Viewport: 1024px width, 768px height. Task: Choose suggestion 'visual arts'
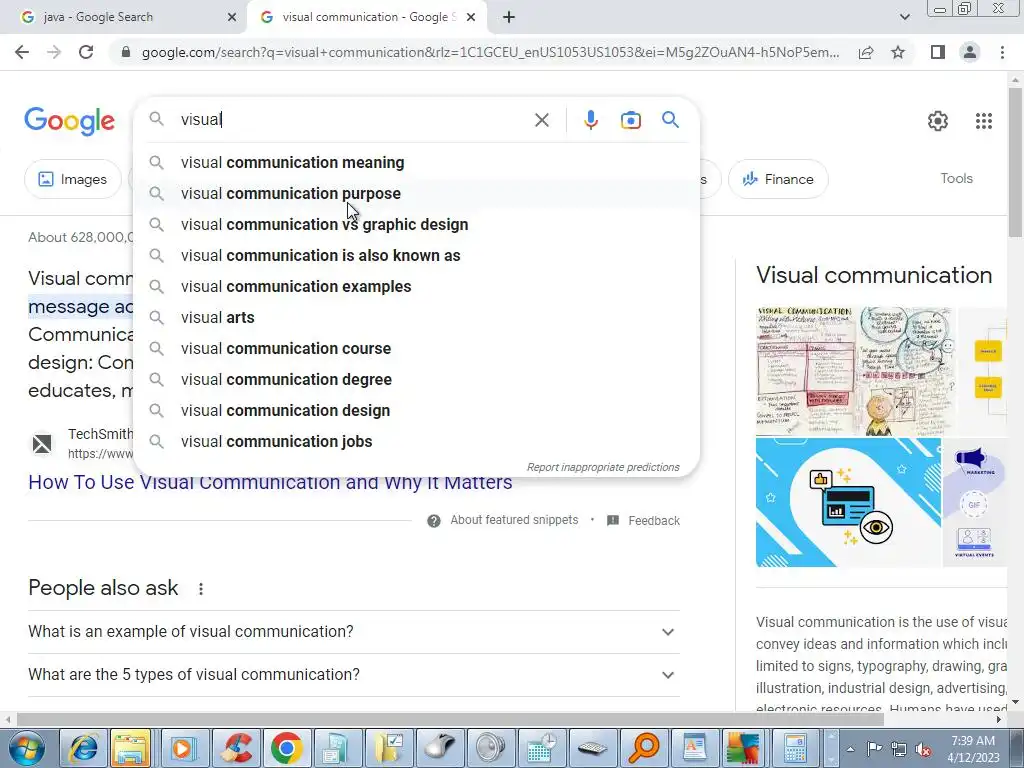coord(416,317)
